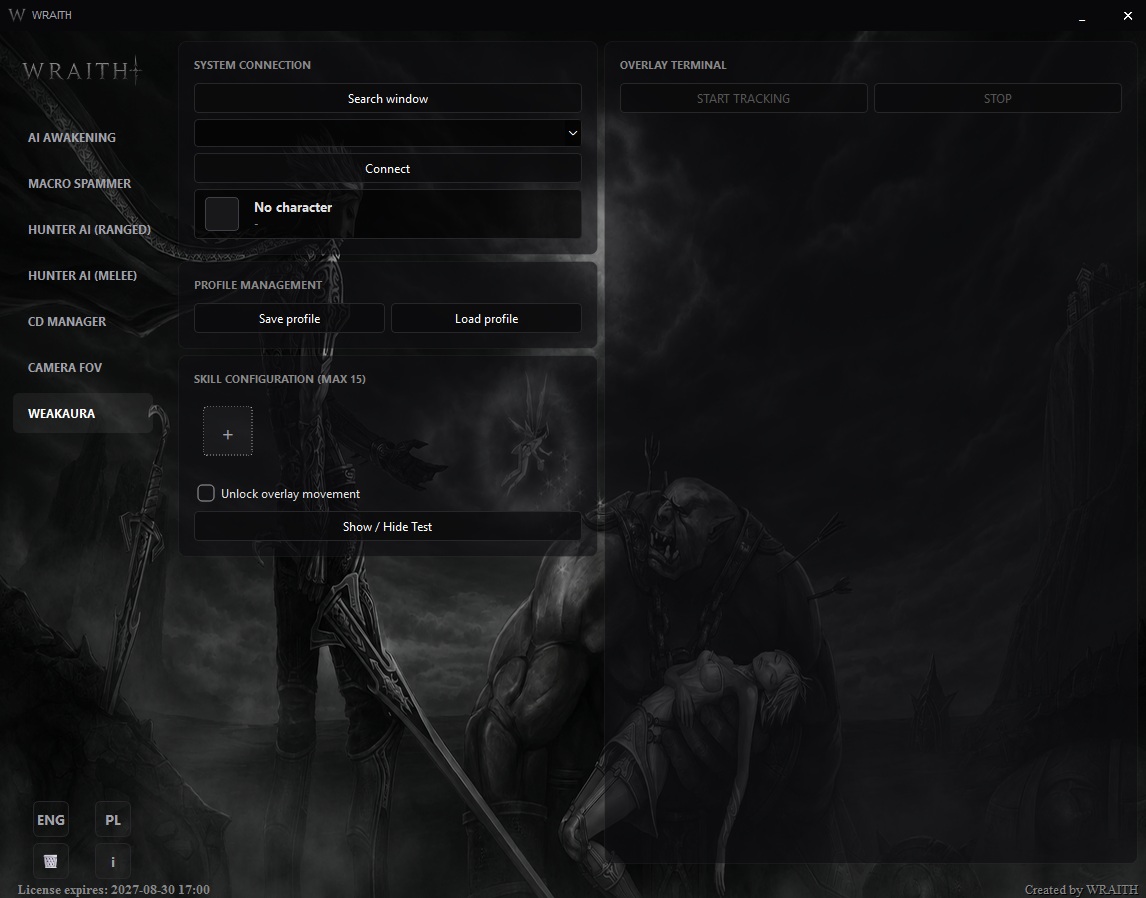Add a new skill slot with plus
The image size is (1146, 898).
pos(228,432)
